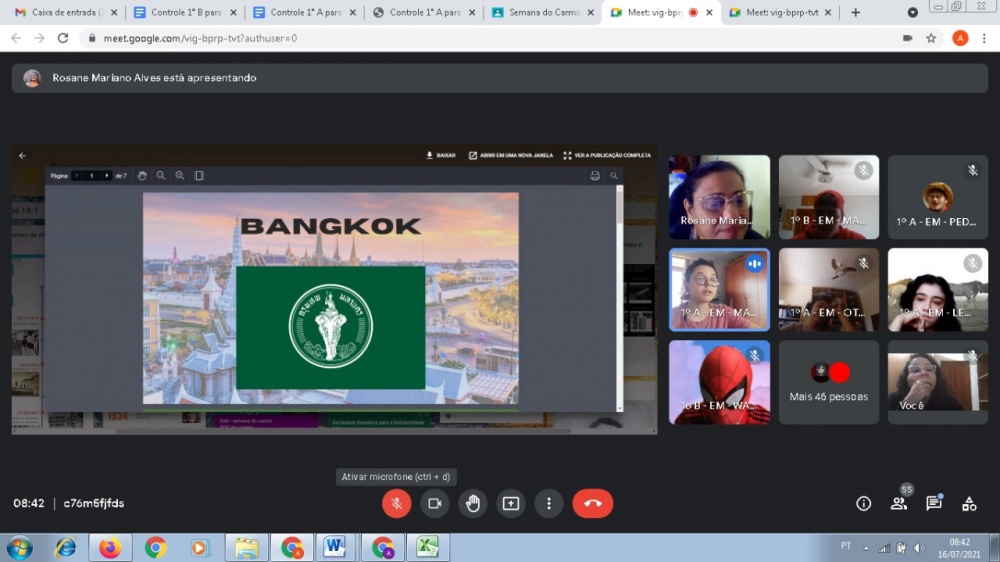Click zoom out magnifier in viewer toolbar
The image size is (1000, 562).
point(161,175)
